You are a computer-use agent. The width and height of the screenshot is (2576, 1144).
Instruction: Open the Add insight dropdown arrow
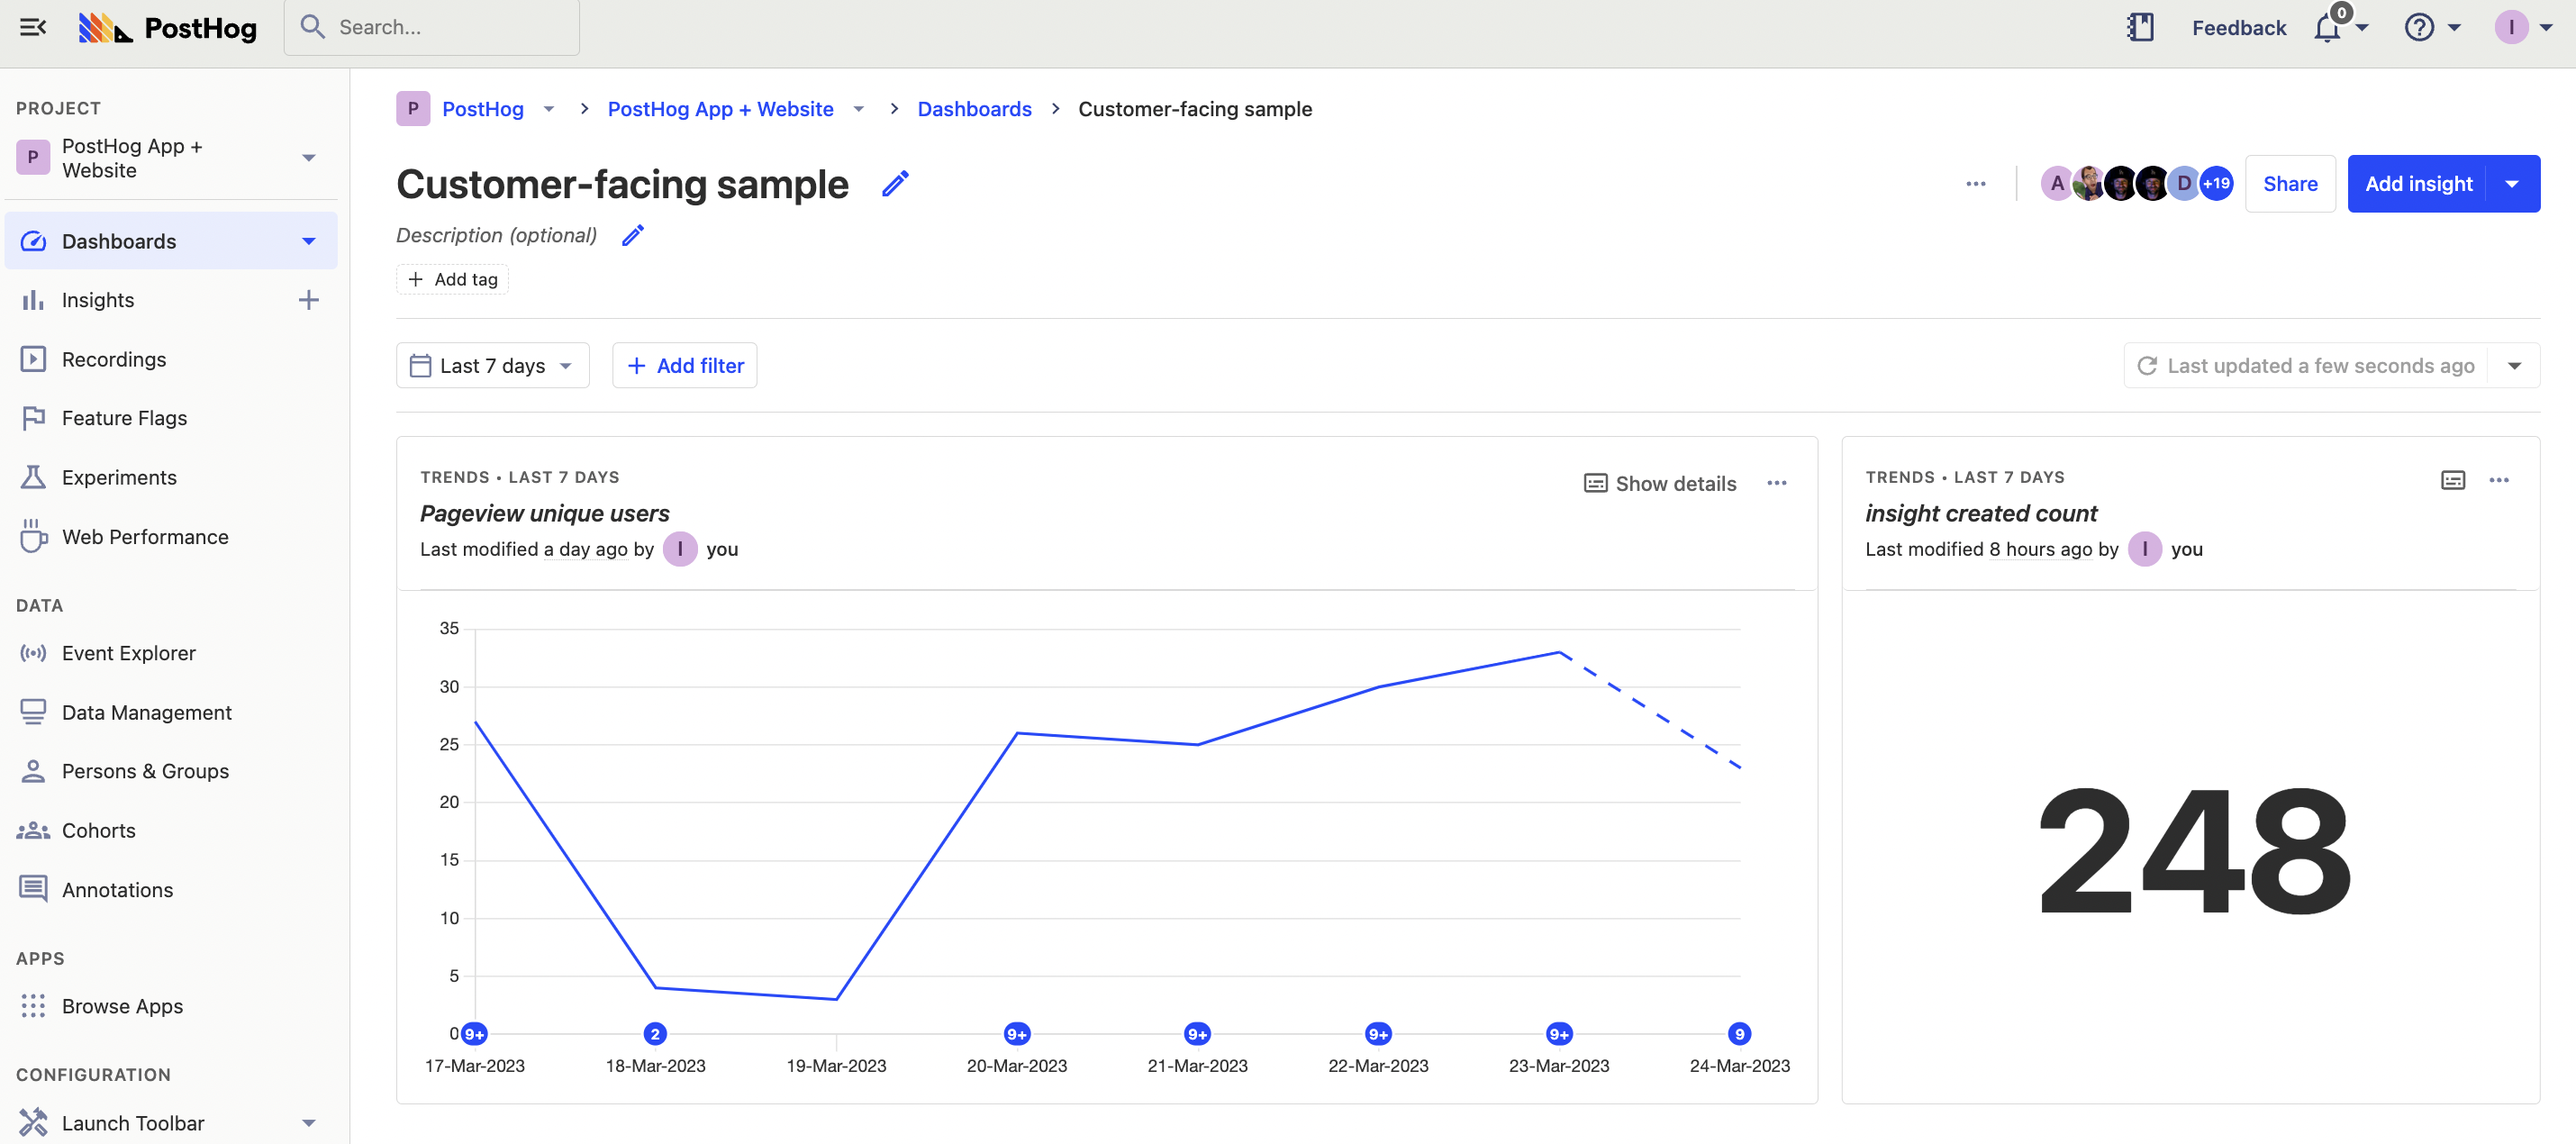click(2511, 184)
